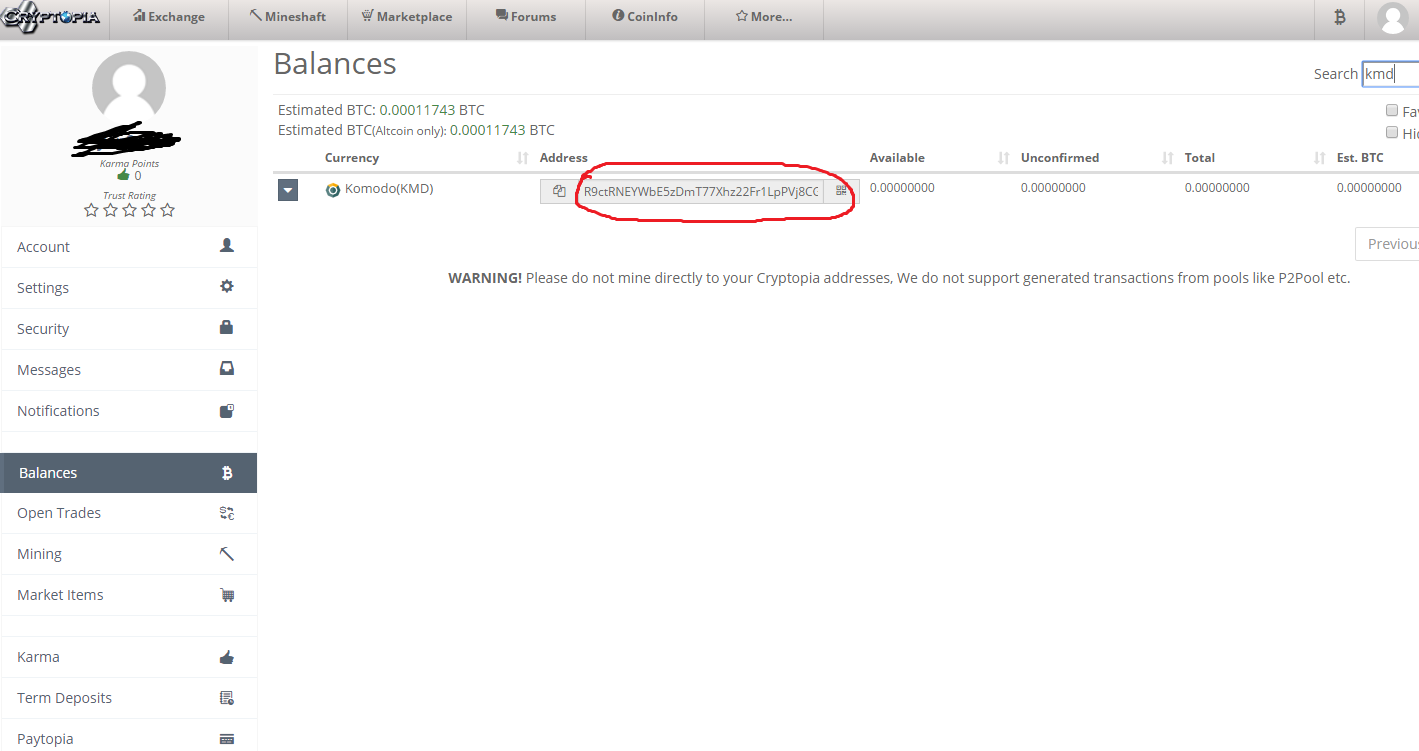Click the Notifications icon in sidebar

click(x=227, y=410)
